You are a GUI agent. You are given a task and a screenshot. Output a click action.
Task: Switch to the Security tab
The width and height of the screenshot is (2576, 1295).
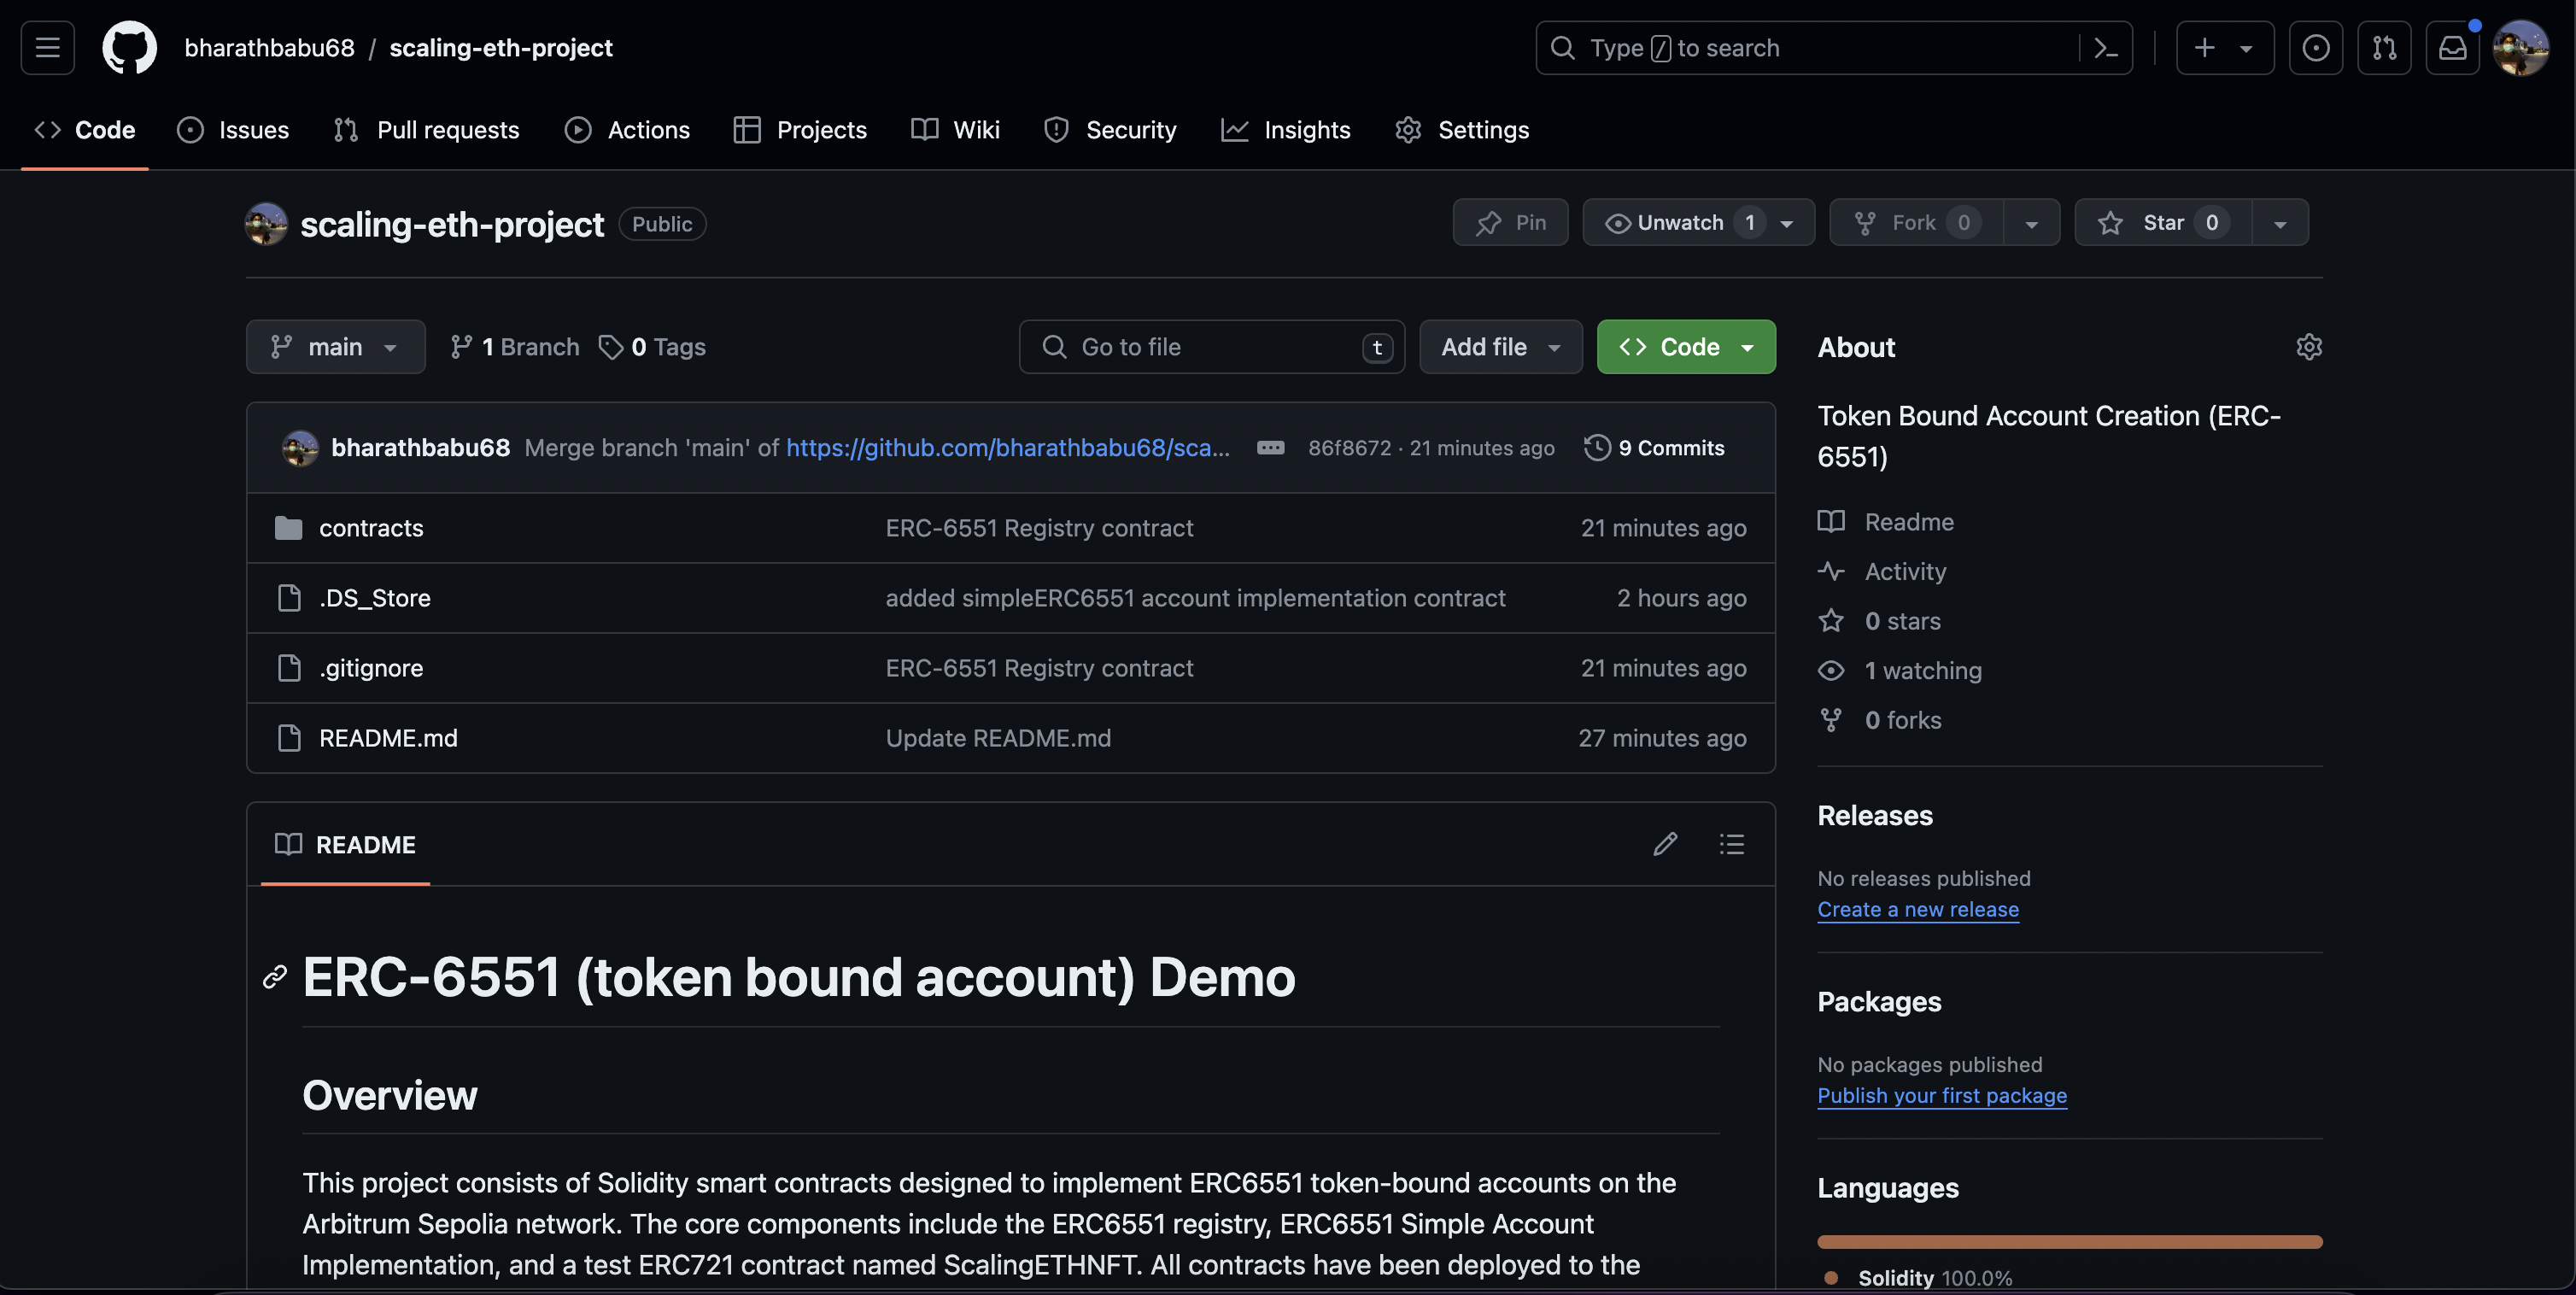pos(1110,130)
